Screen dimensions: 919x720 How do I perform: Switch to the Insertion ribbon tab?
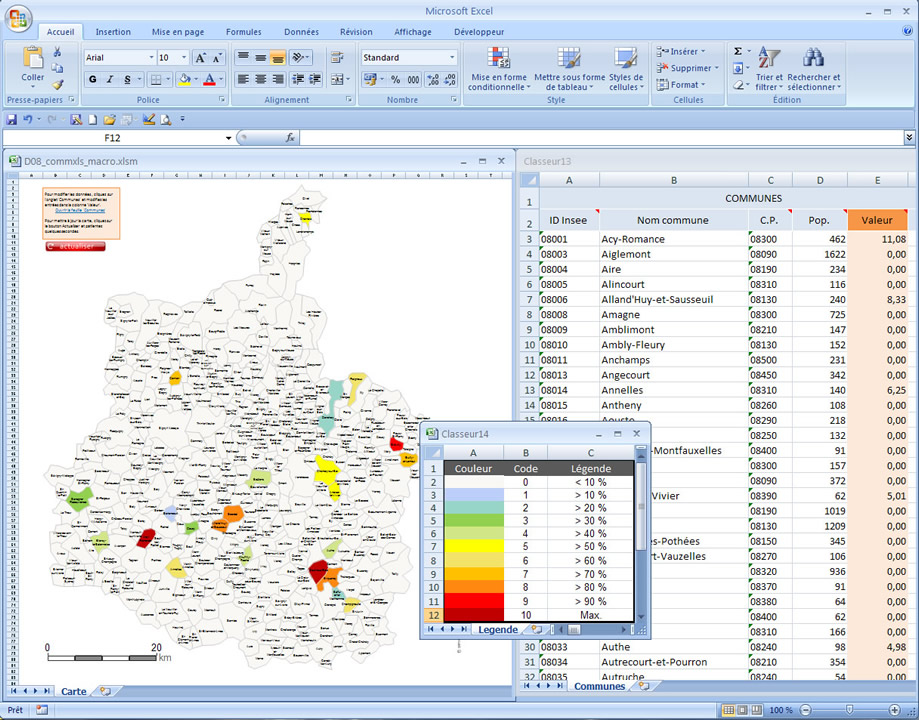pos(113,32)
